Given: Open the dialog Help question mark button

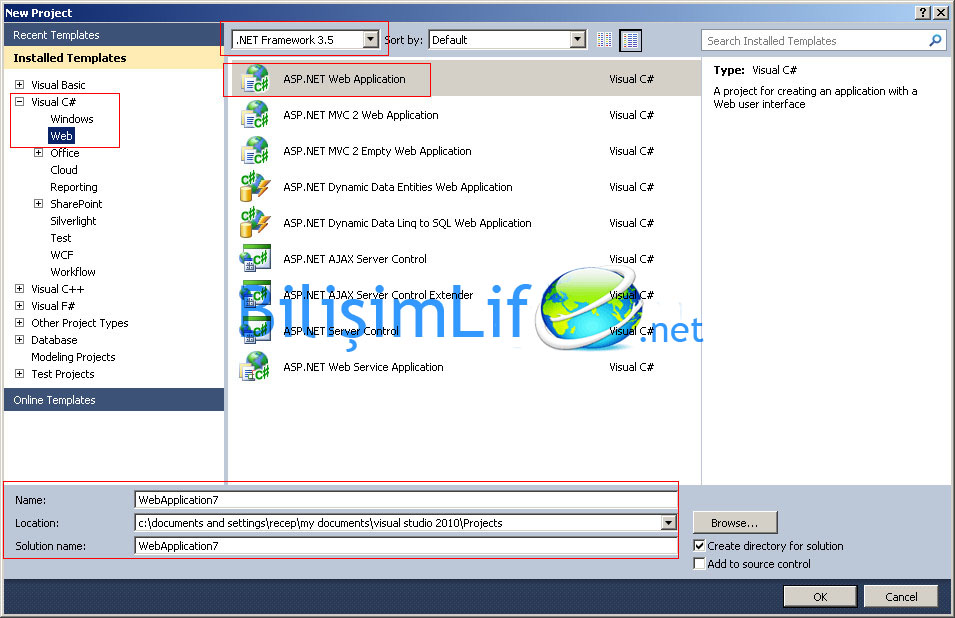Looking at the screenshot, I should click(923, 13).
